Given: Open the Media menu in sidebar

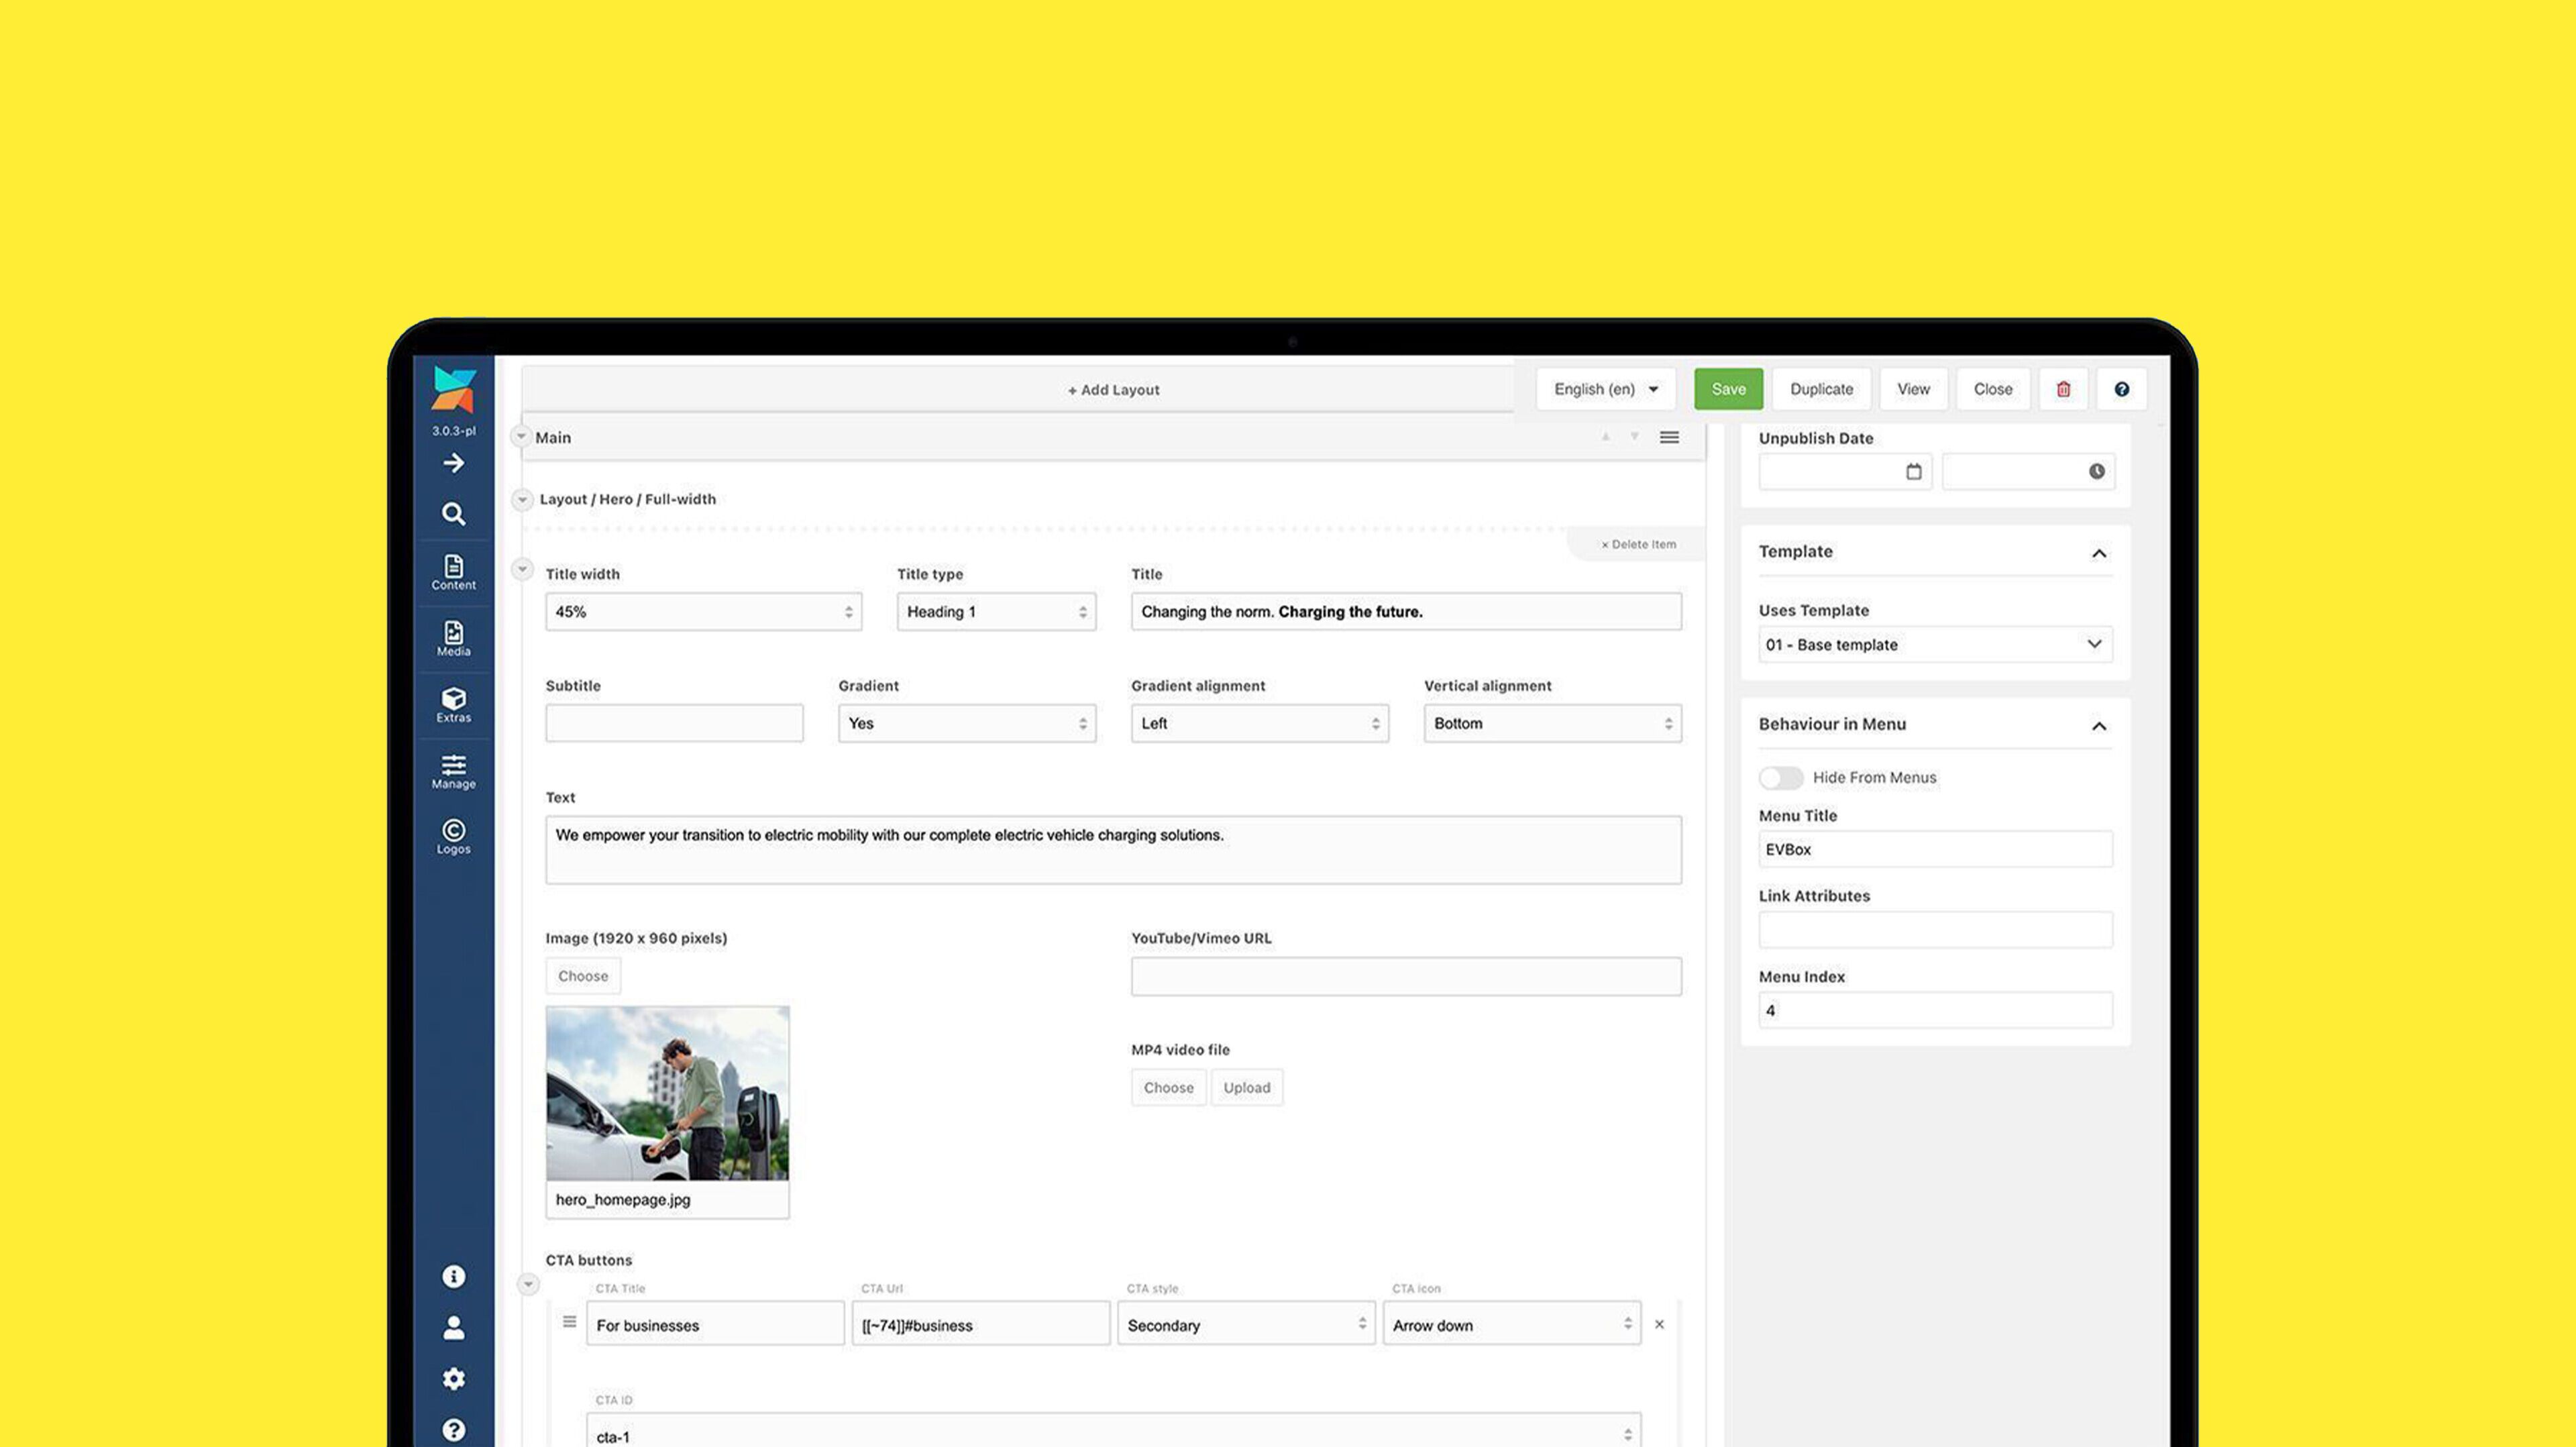Looking at the screenshot, I should coord(453,639).
